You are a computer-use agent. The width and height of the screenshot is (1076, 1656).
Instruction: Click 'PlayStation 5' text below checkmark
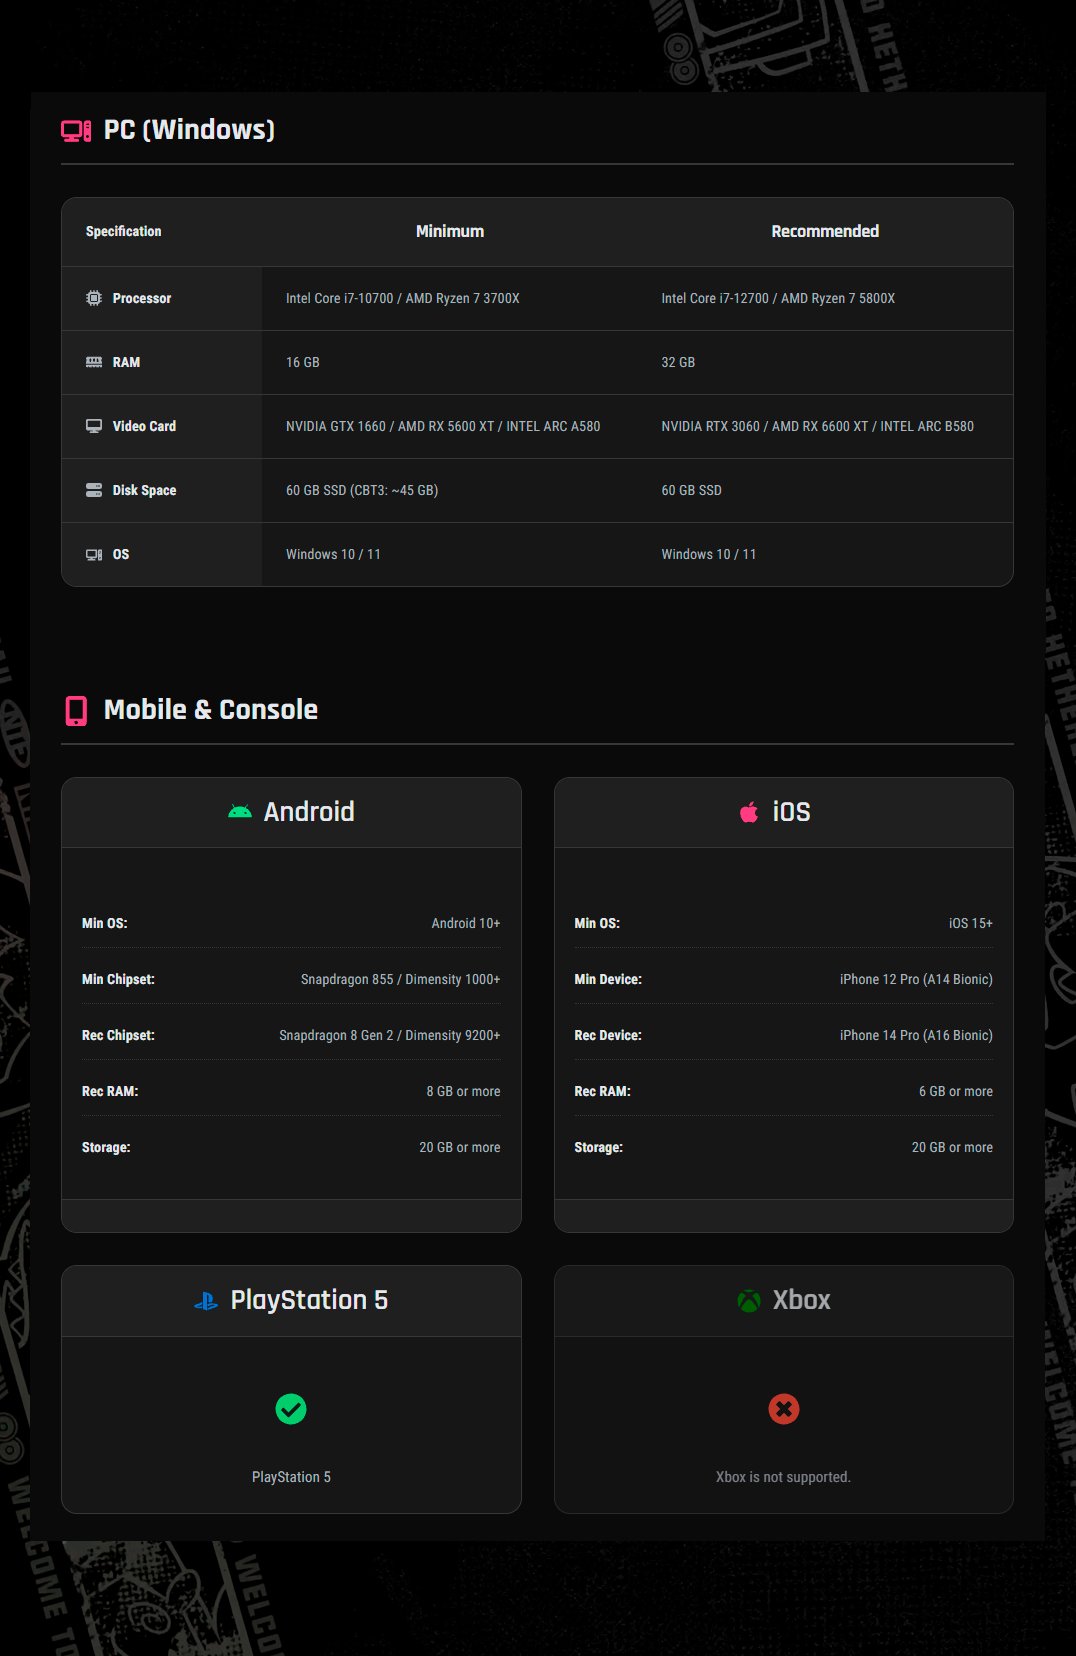(x=291, y=1477)
